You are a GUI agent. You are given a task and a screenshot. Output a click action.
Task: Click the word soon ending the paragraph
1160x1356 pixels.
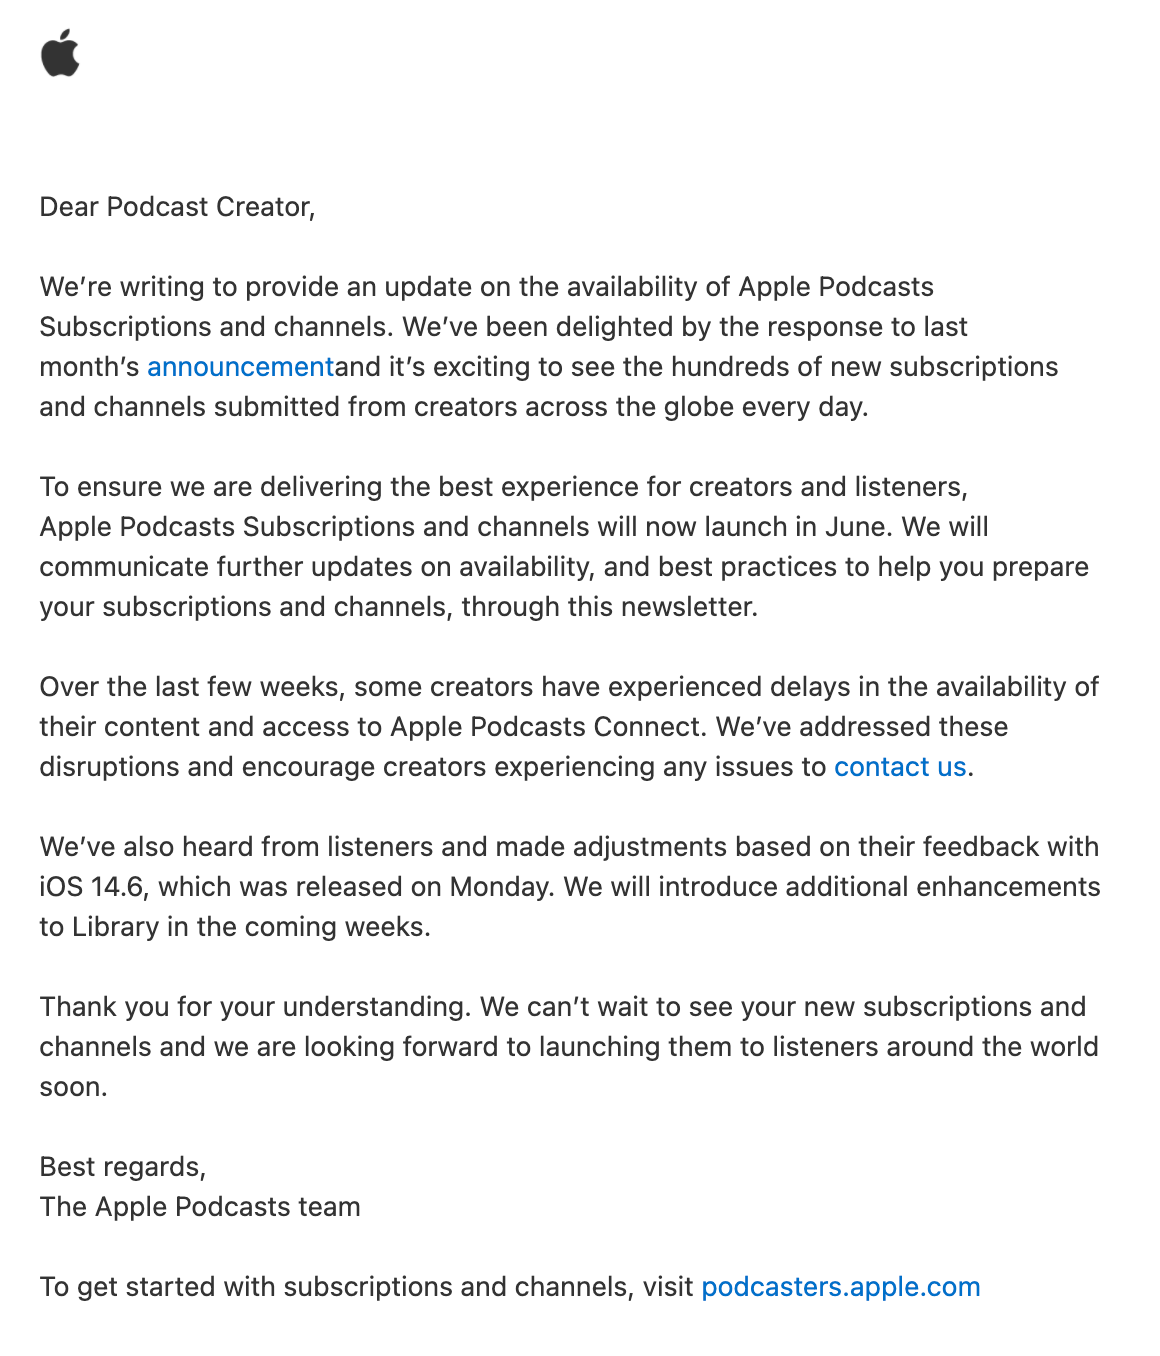pos(72,1087)
